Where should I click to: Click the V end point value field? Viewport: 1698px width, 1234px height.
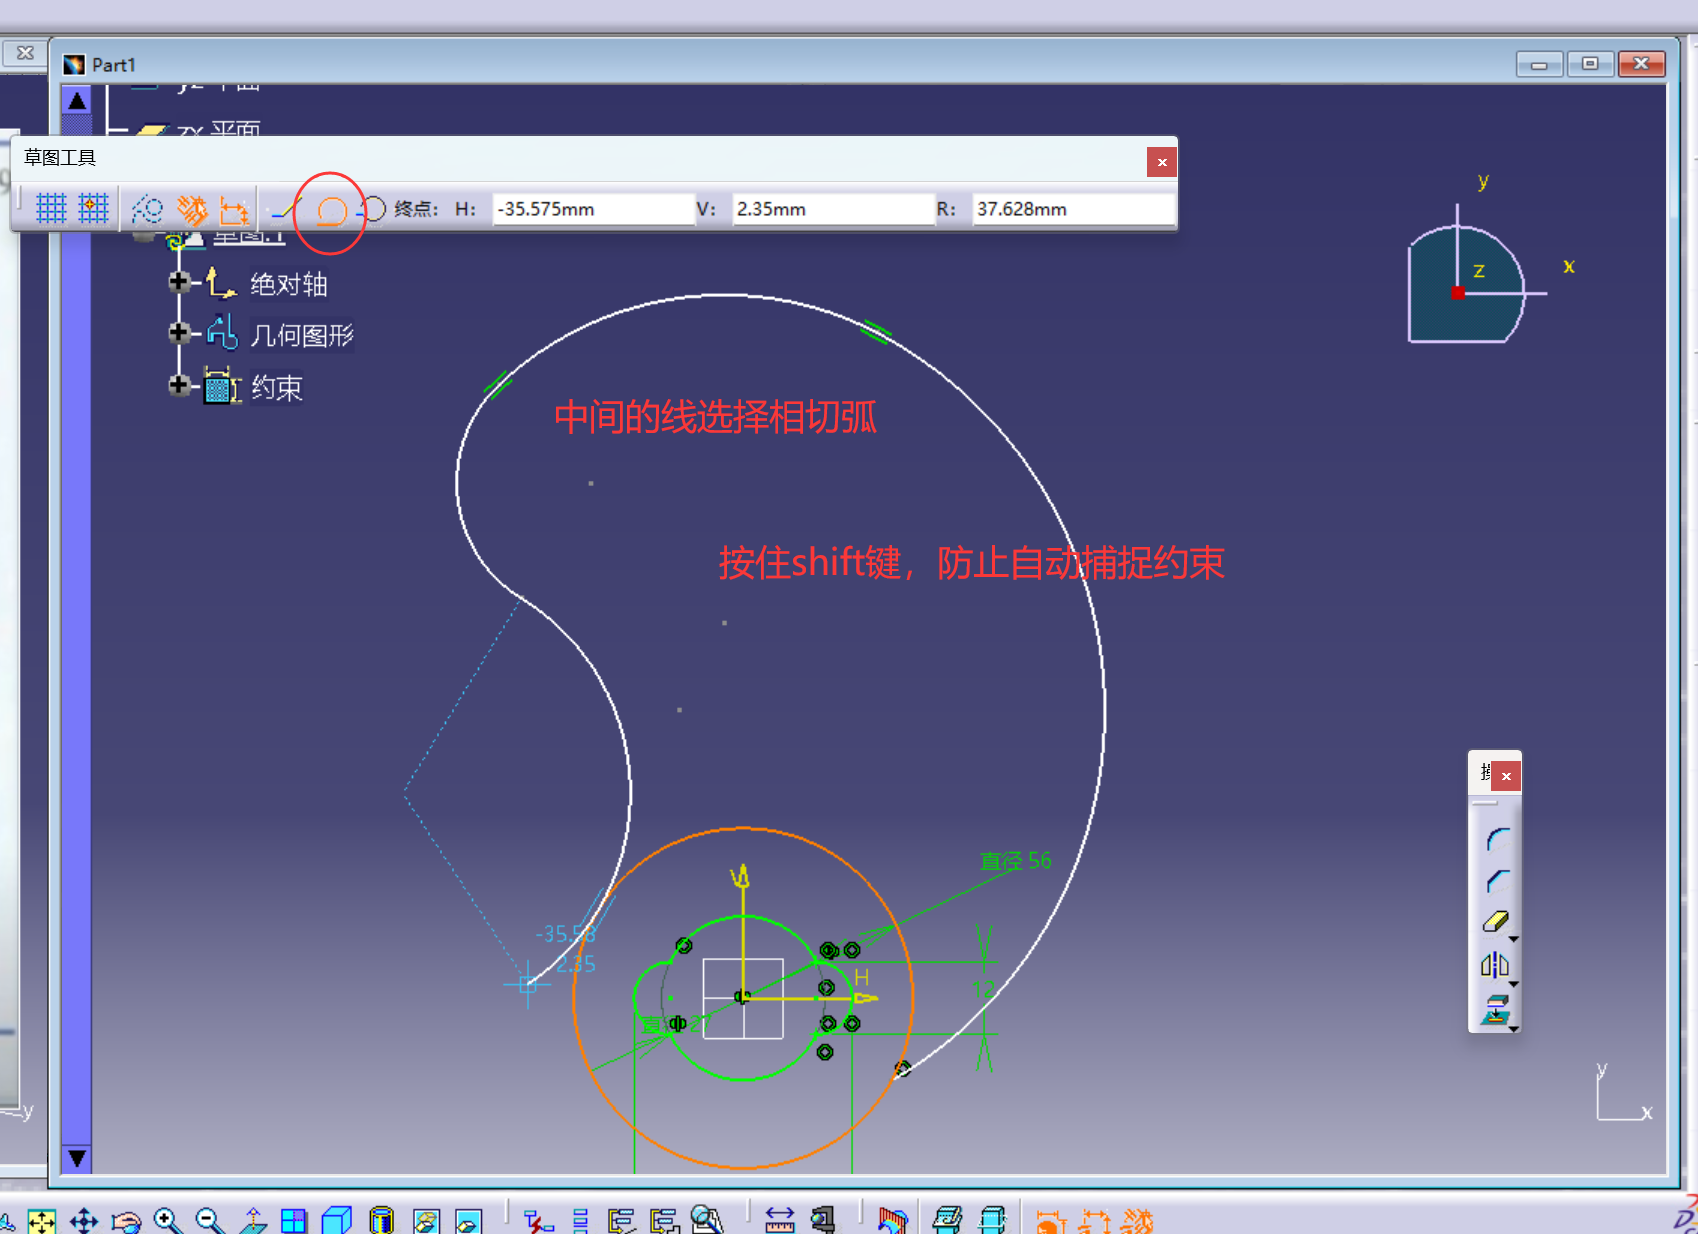(833, 209)
